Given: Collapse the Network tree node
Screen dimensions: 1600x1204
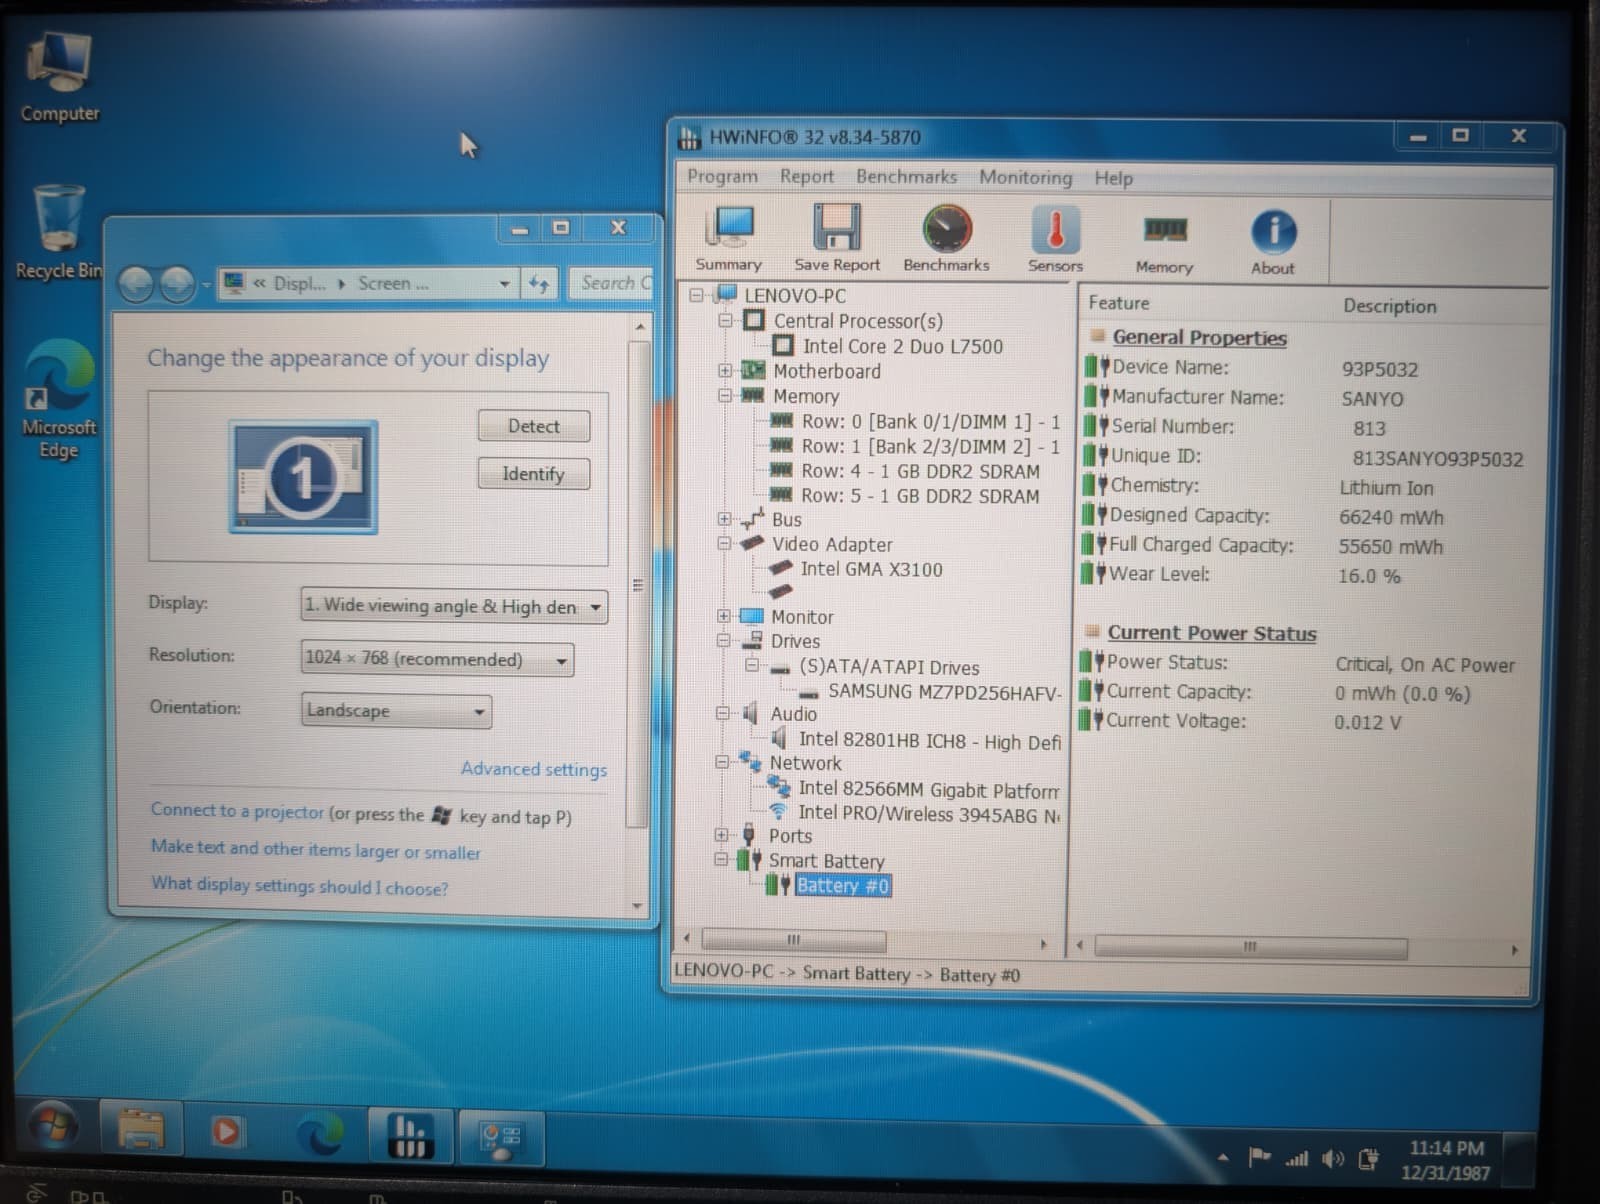Looking at the screenshot, I should (722, 762).
